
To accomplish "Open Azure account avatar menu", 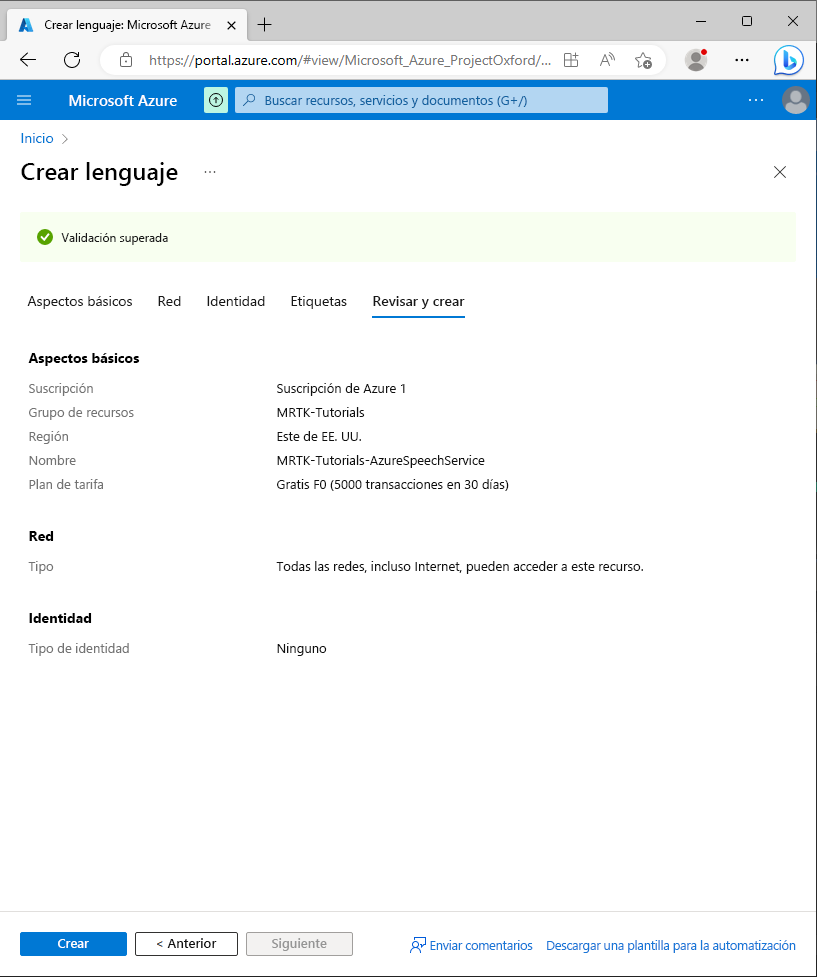I will point(796,100).
